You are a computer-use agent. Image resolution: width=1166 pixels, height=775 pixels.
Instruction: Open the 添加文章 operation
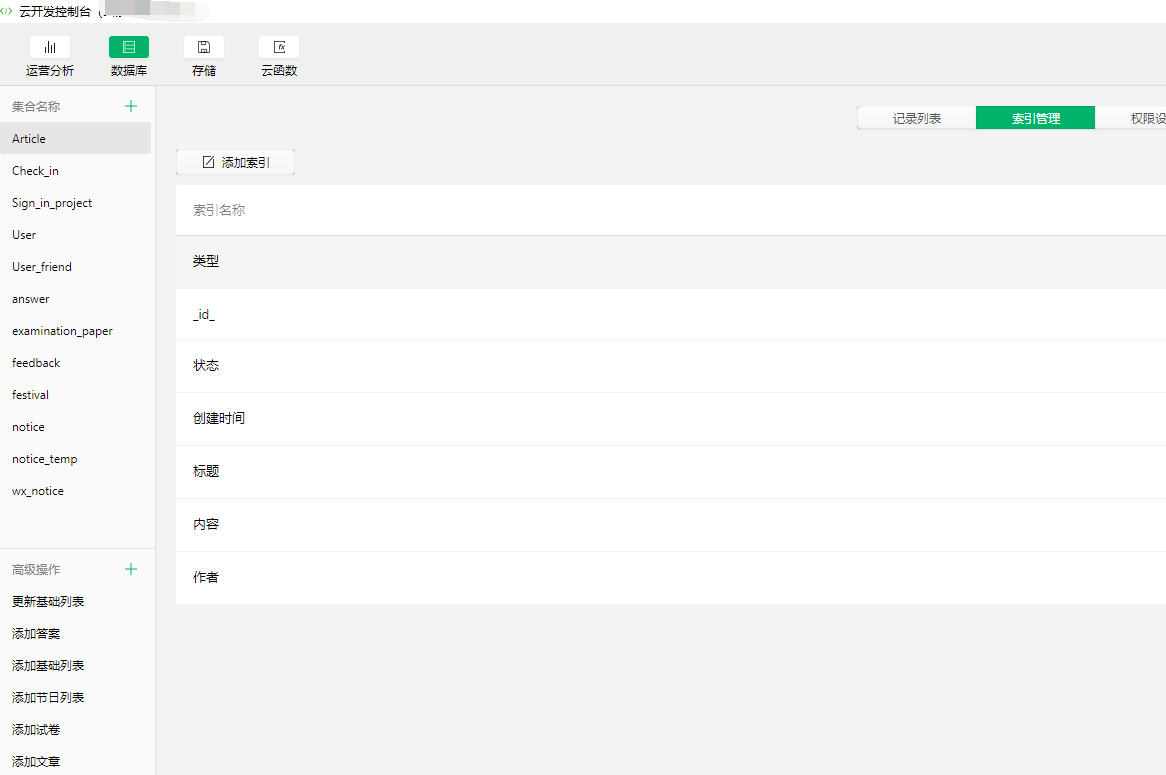point(36,762)
